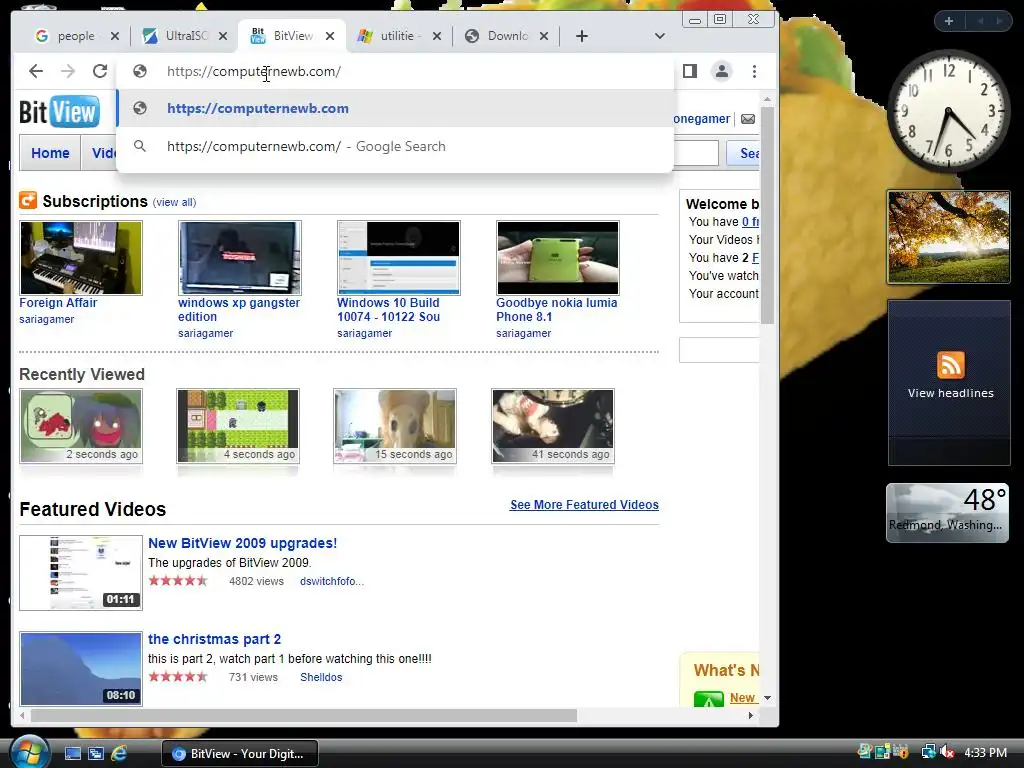Close the utilities tab

pos(437,36)
